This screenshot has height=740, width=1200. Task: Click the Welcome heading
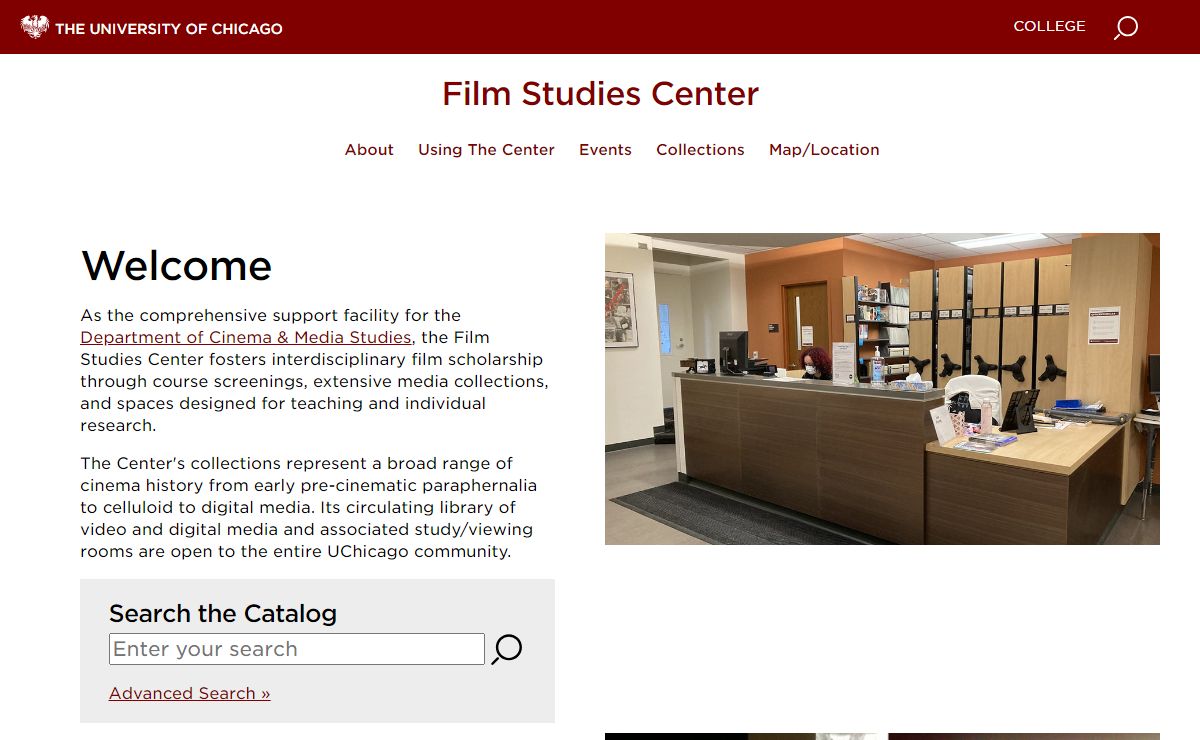tap(176, 266)
